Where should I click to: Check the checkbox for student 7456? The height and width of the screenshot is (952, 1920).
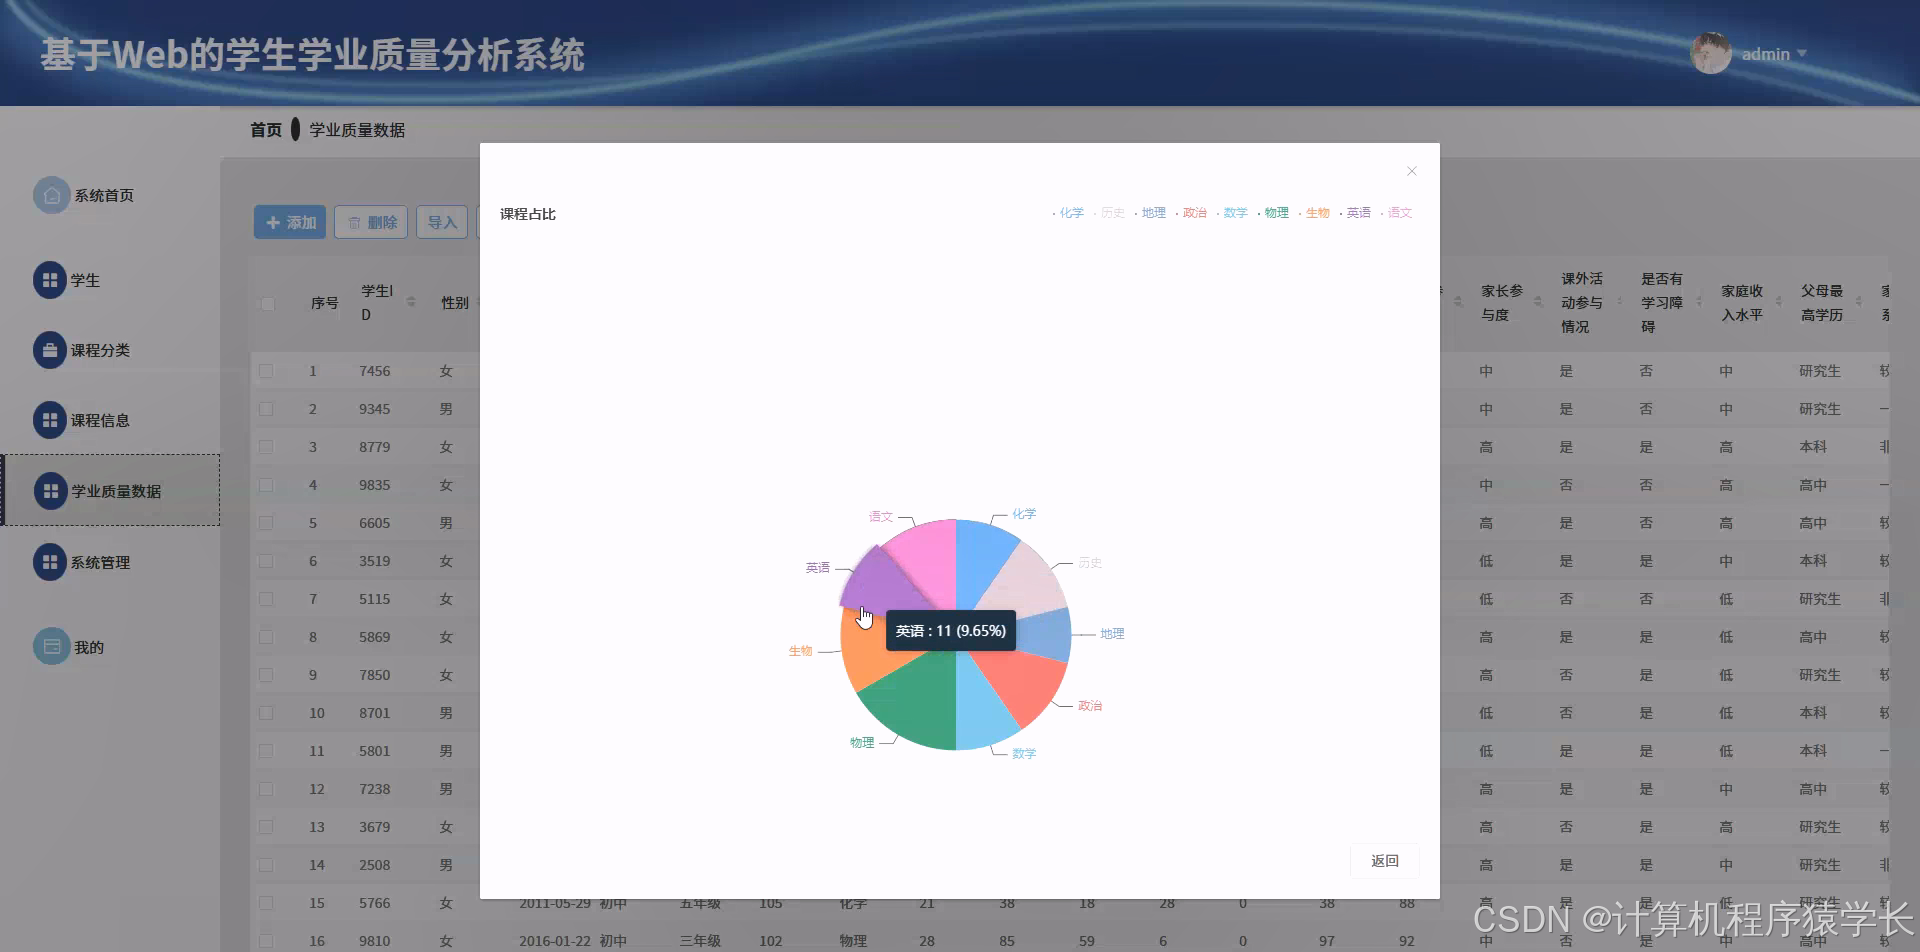point(267,370)
